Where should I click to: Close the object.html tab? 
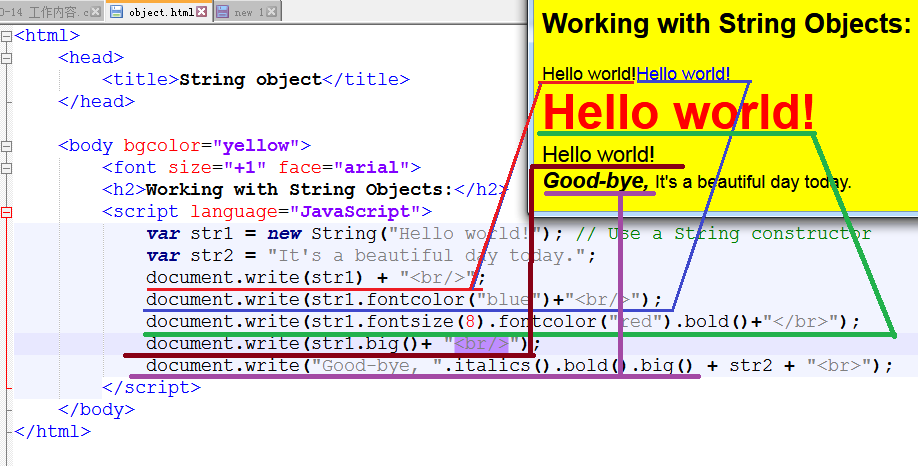click(201, 12)
